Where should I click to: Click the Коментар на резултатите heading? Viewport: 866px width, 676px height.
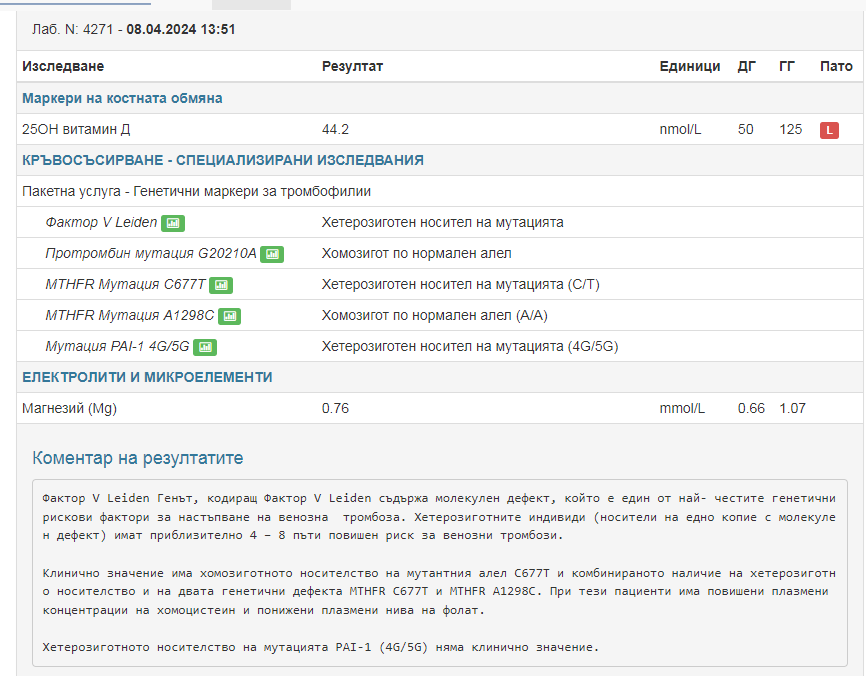click(x=138, y=458)
